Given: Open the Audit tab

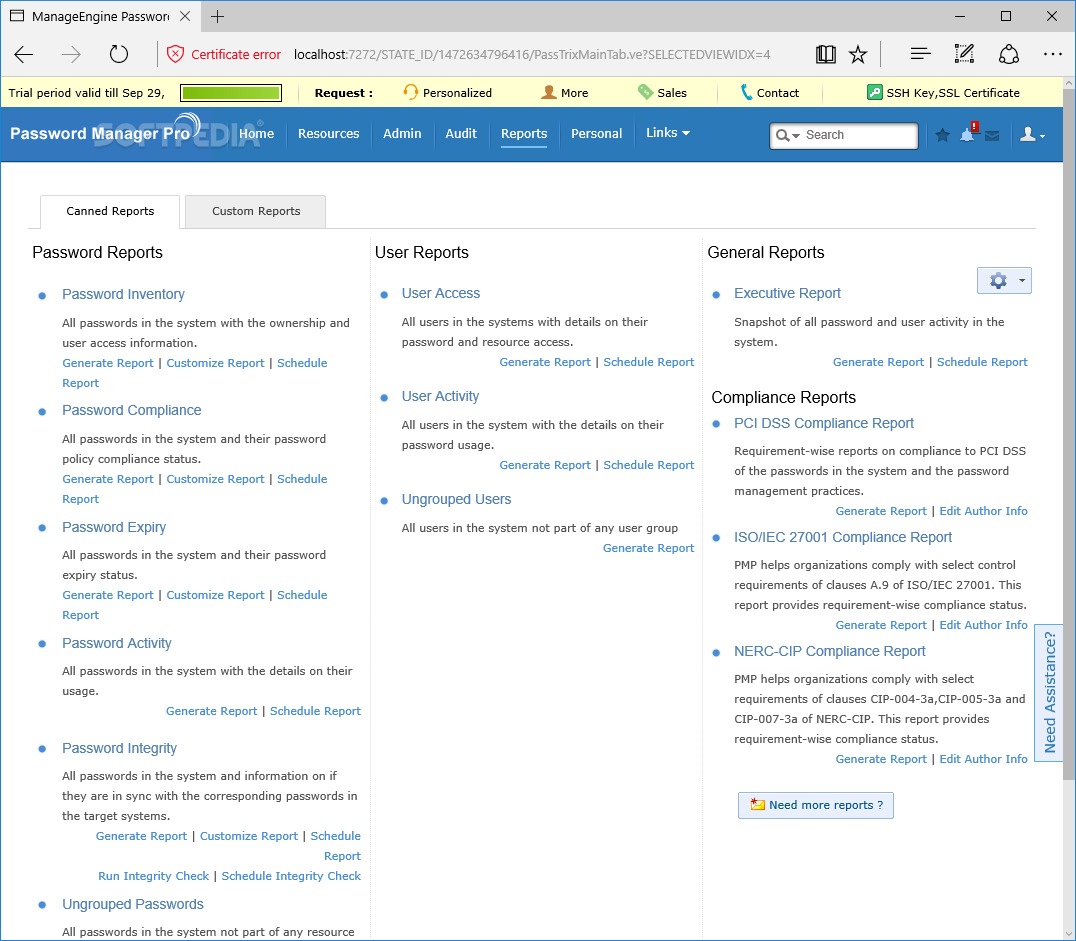Looking at the screenshot, I should click(x=460, y=134).
